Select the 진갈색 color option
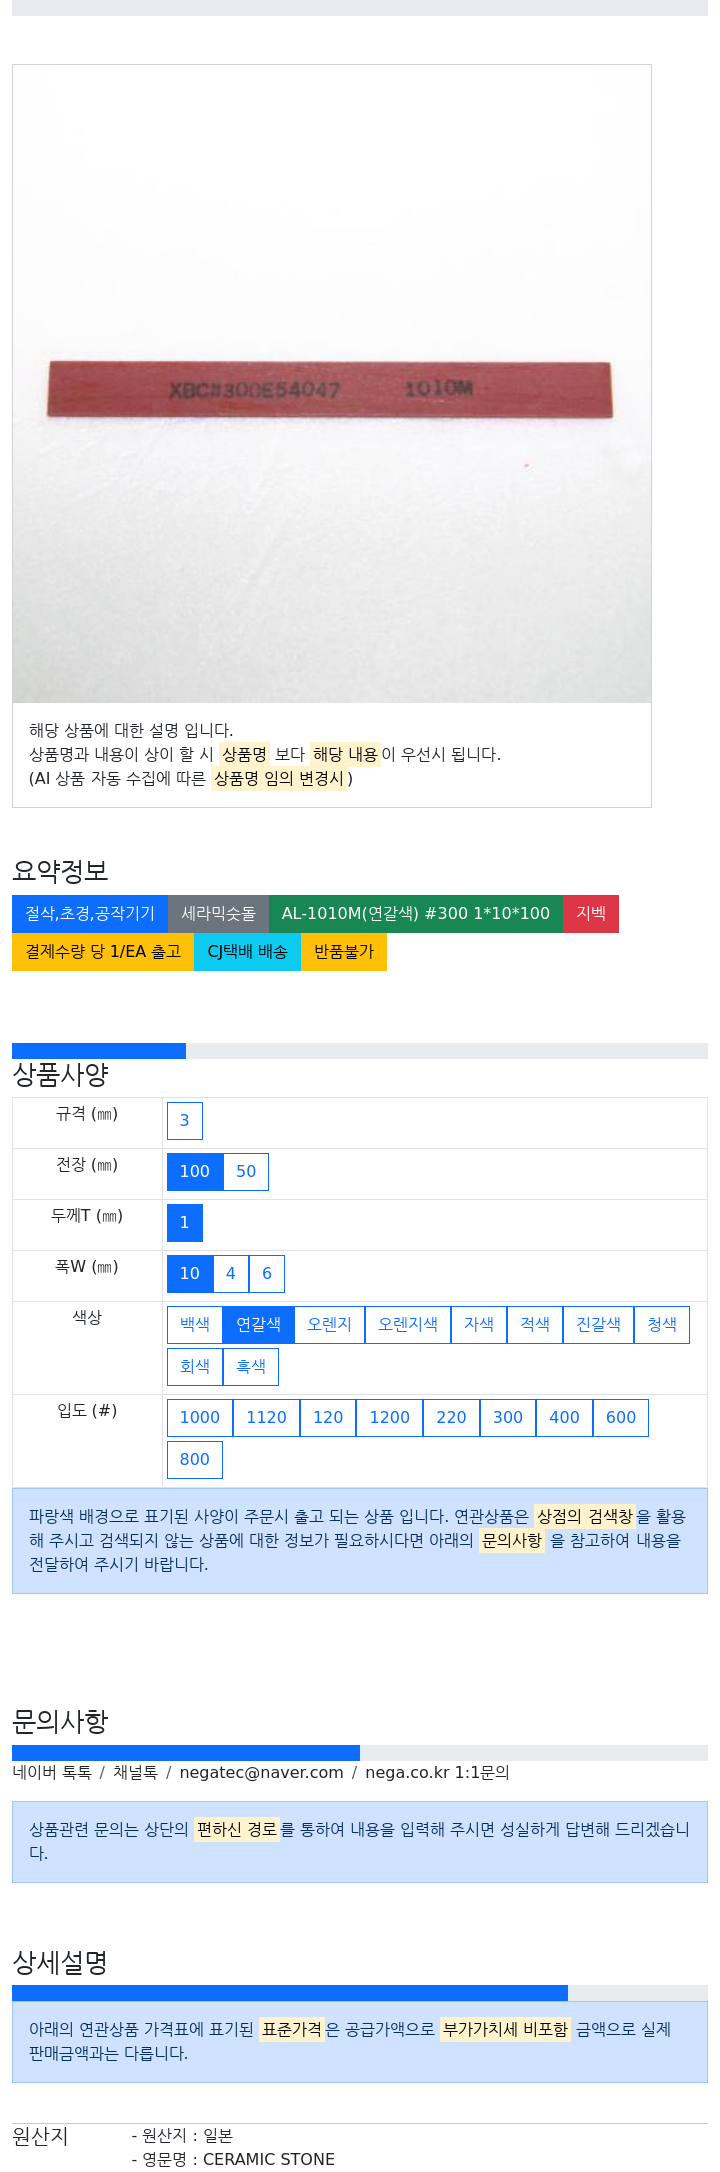The height and width of the screenshot is (2172, 720). point(599,1325)
